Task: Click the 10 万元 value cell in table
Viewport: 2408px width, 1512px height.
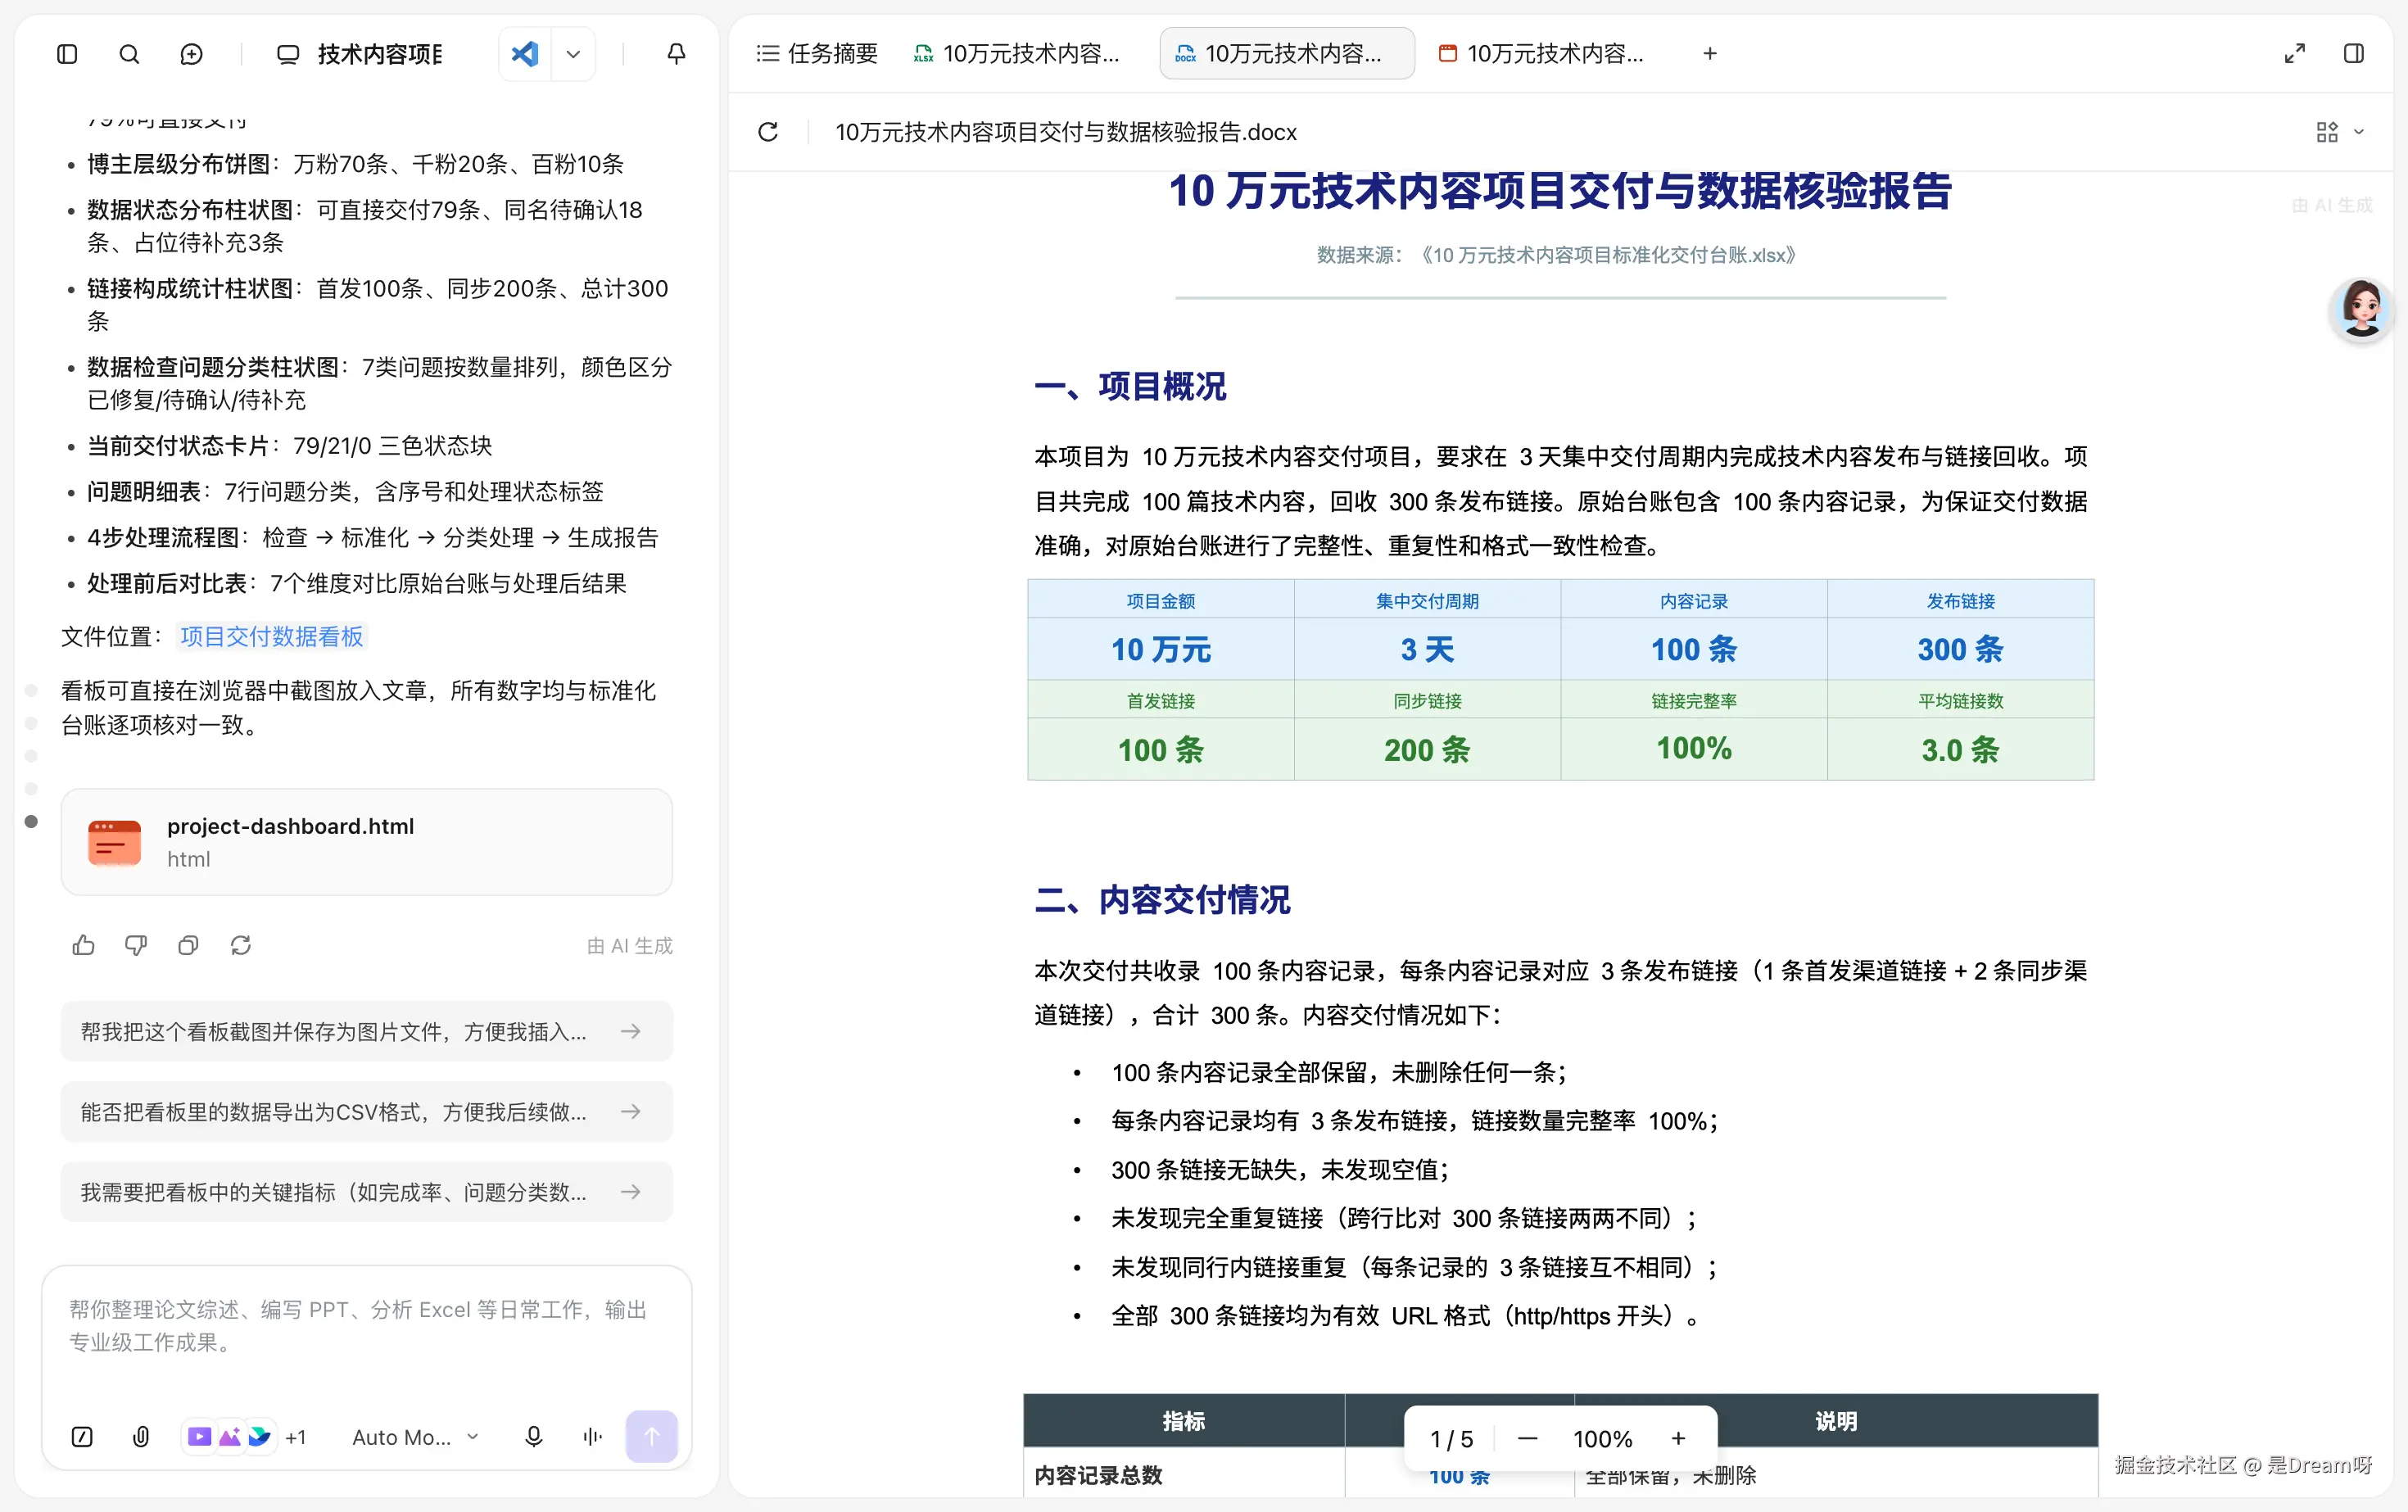Action: 1160,650
